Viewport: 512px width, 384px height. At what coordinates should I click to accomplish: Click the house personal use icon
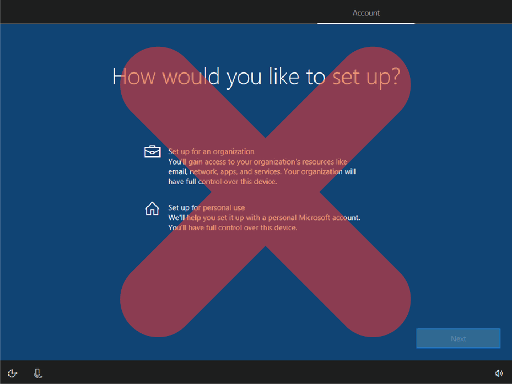tap(152, 209)
